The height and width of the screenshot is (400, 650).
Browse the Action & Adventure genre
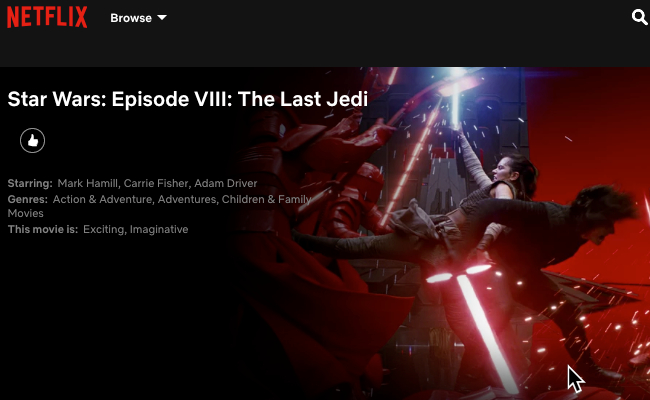click(x=102, y=199)
